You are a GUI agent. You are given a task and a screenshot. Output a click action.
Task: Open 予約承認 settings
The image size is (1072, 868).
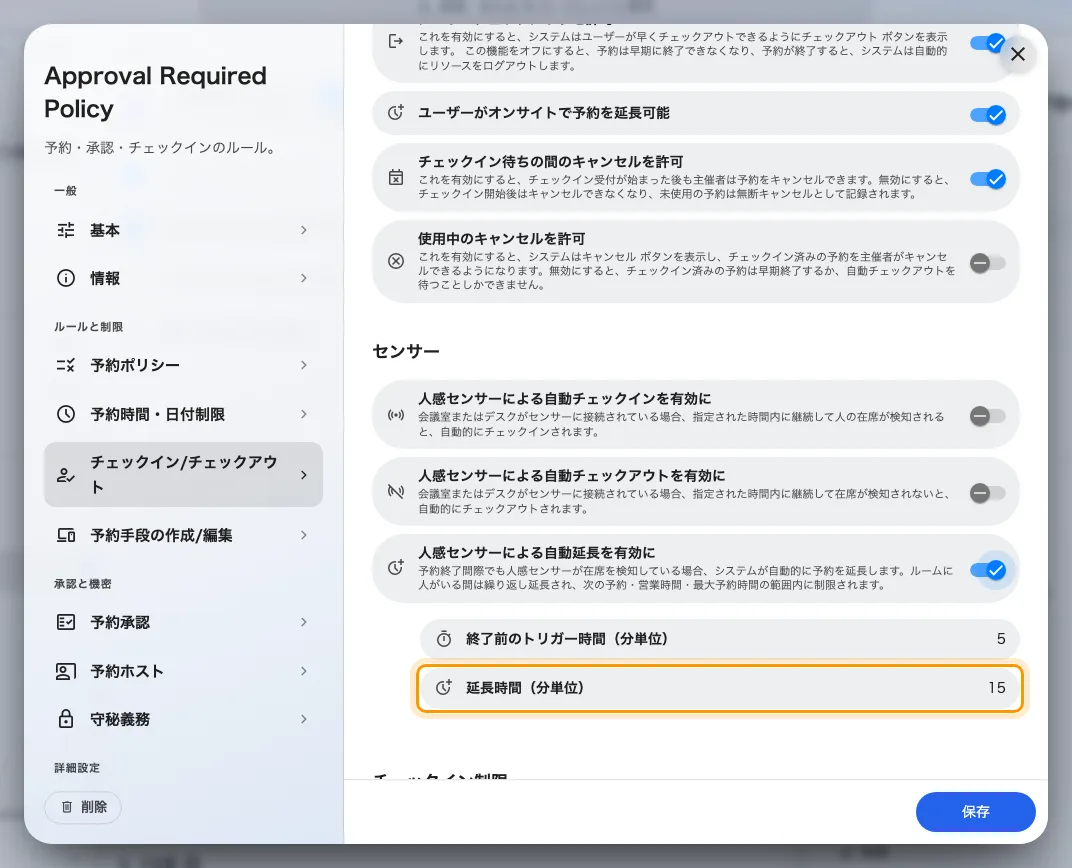[x=183, y=622]
